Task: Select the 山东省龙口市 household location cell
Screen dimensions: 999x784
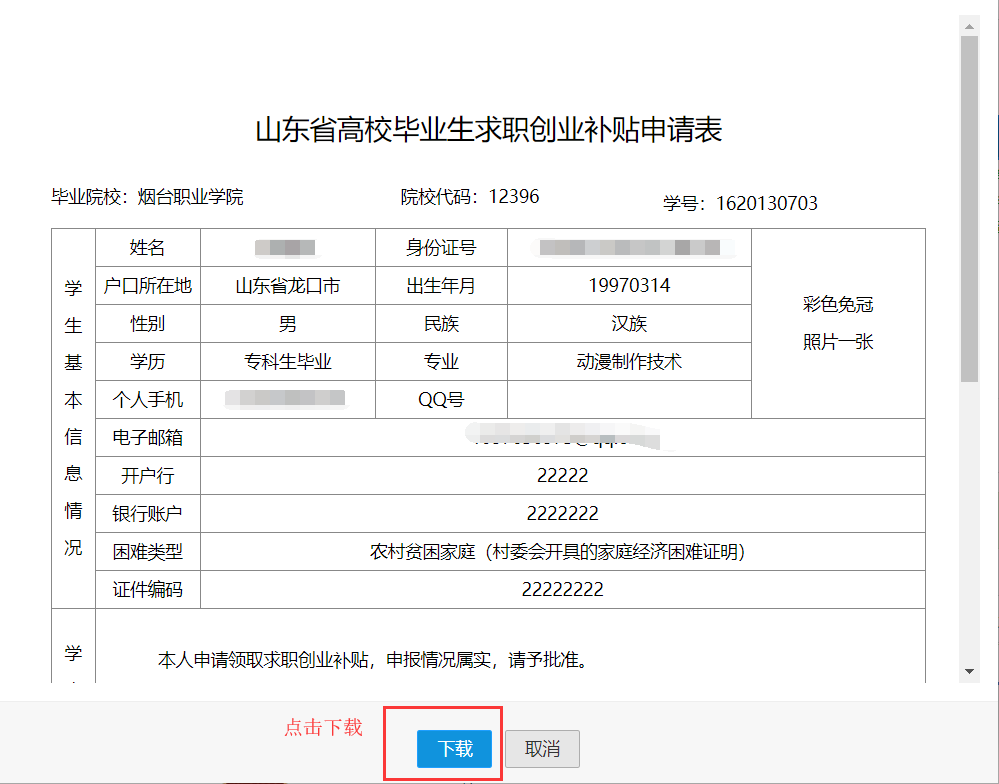Action: click(x=288, y=286)
